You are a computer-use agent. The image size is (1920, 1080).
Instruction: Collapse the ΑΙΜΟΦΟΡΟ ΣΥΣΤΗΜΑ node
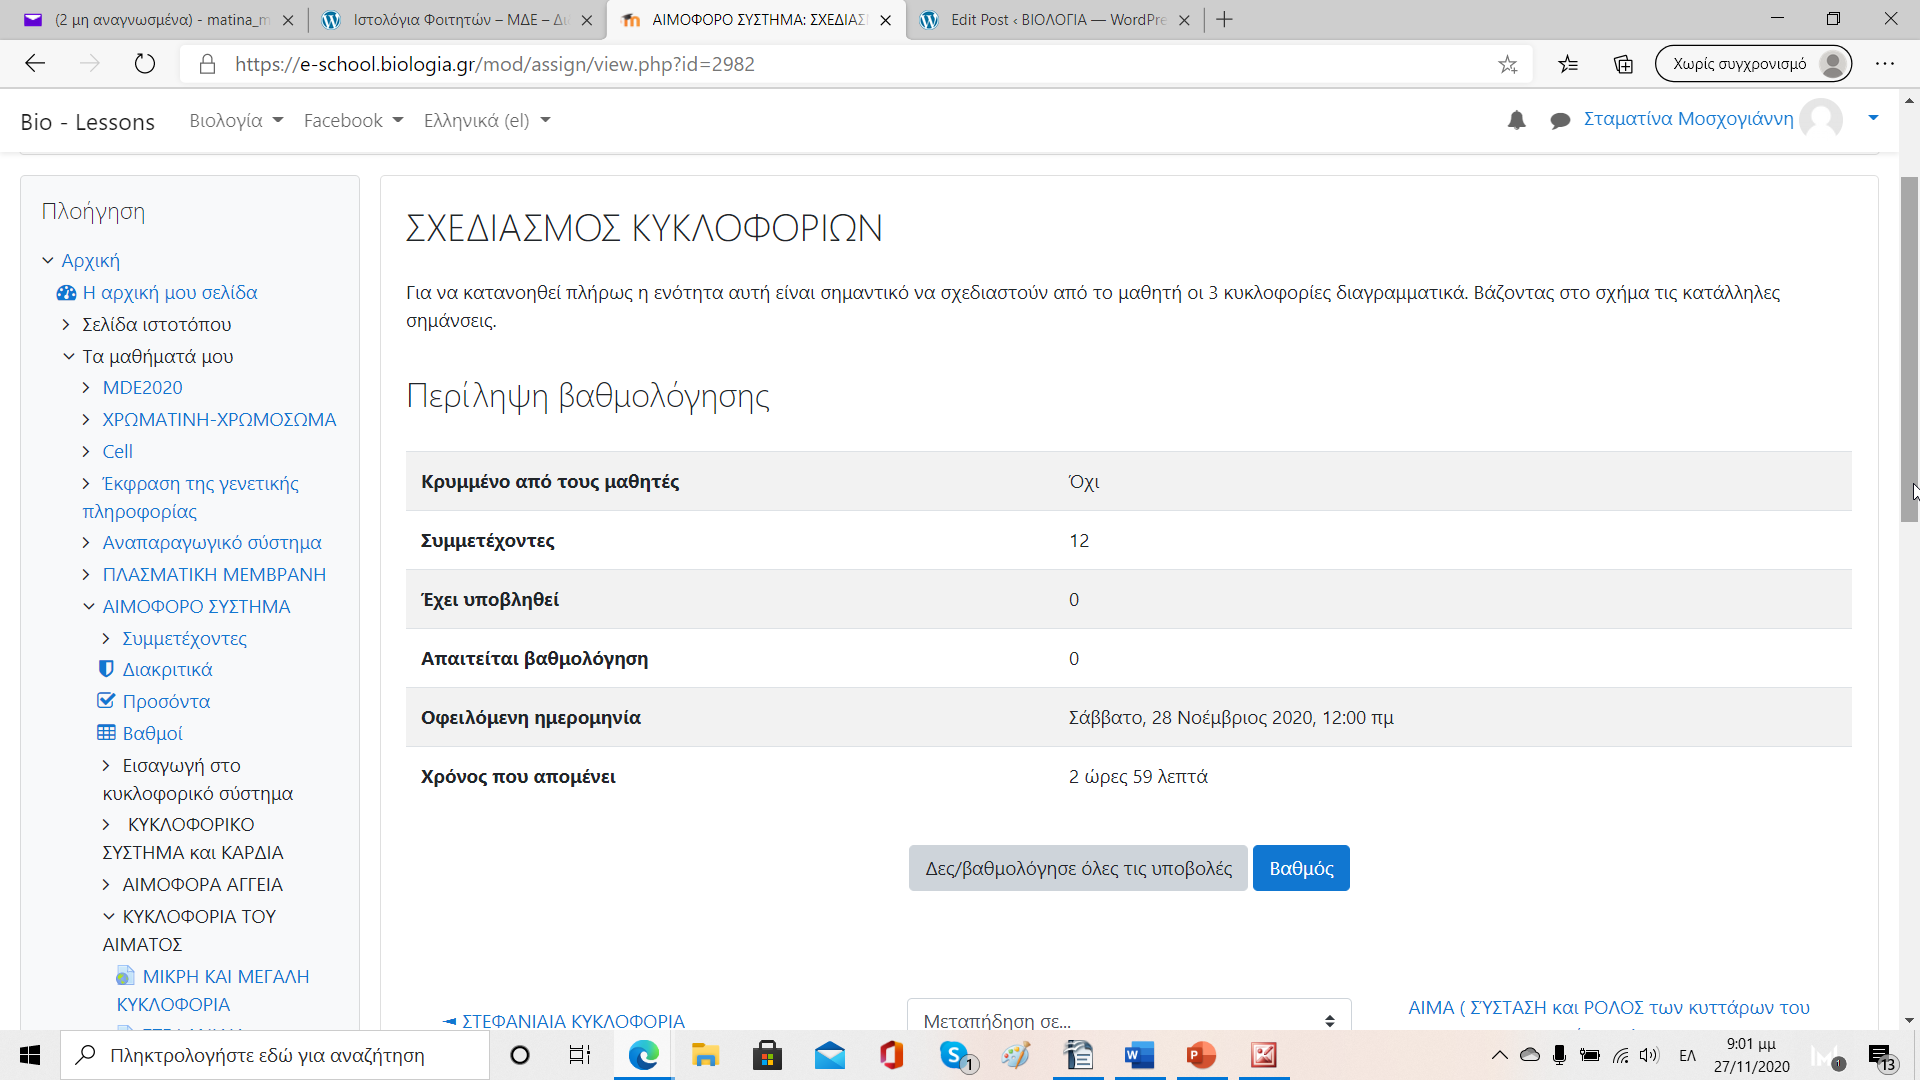click(89, 607)
